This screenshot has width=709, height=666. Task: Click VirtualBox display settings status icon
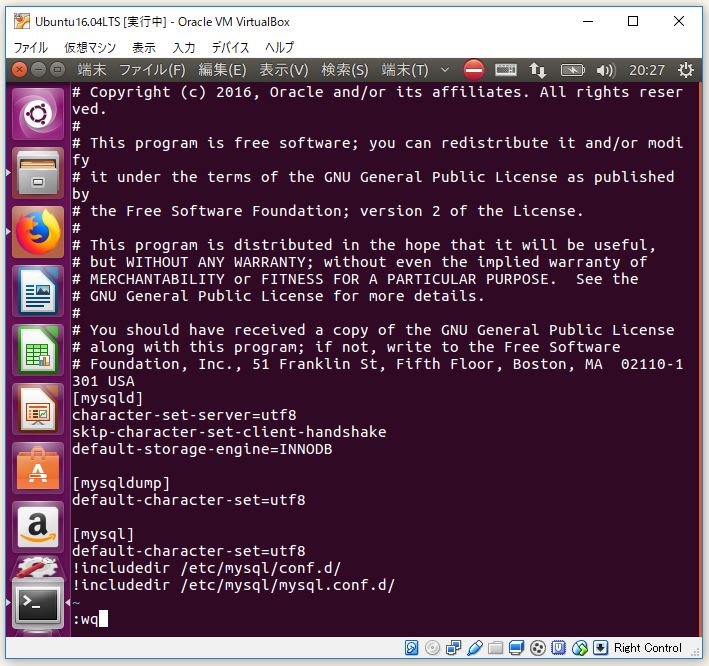pos(516,648)
